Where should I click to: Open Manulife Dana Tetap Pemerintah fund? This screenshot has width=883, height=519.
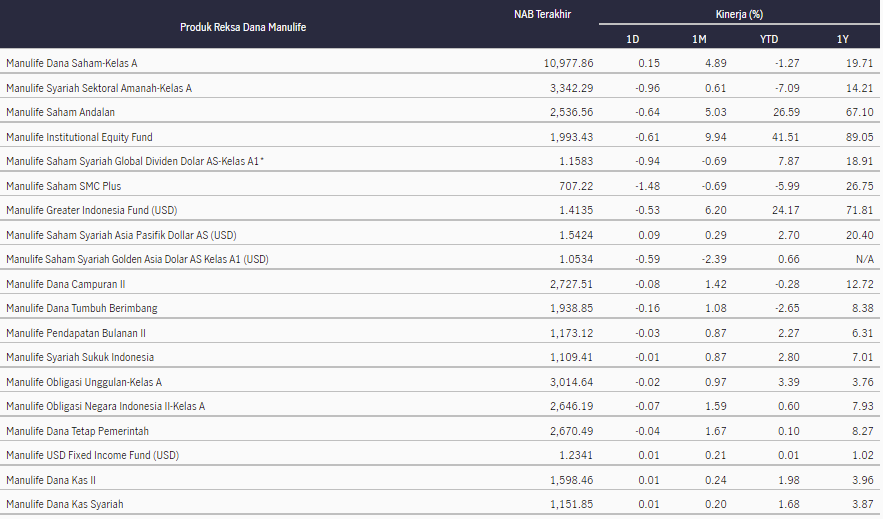click(x=77, y=431)
